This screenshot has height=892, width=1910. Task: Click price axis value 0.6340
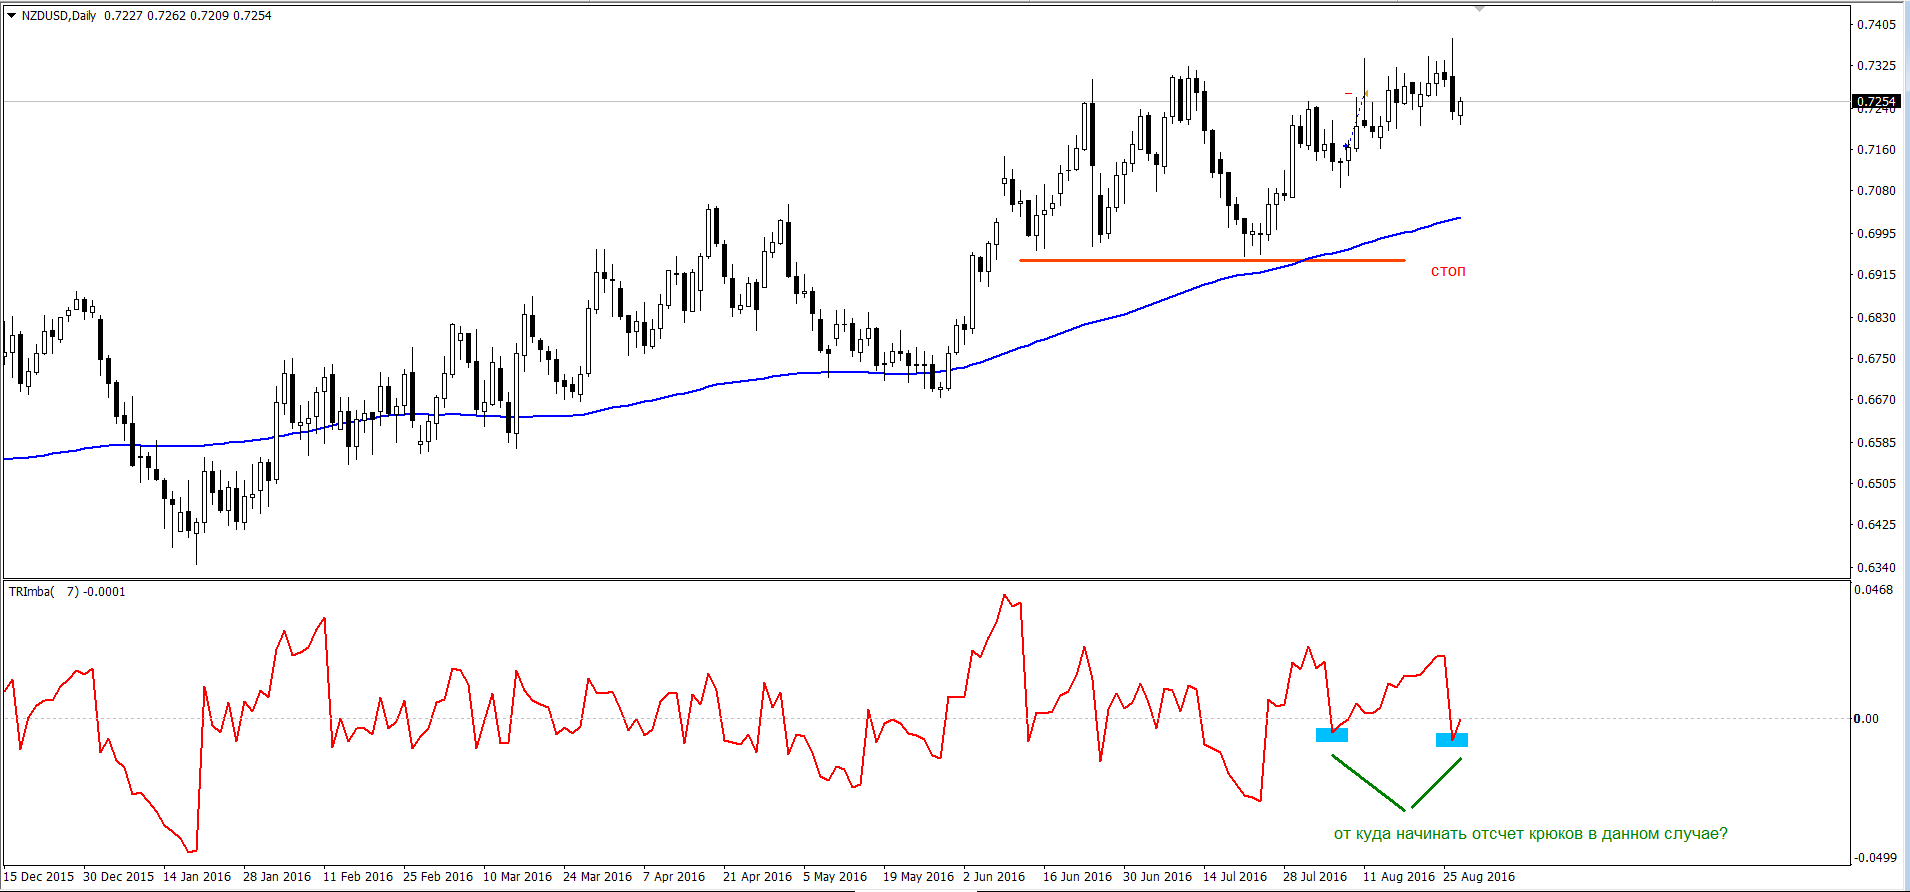[1876, 567]
